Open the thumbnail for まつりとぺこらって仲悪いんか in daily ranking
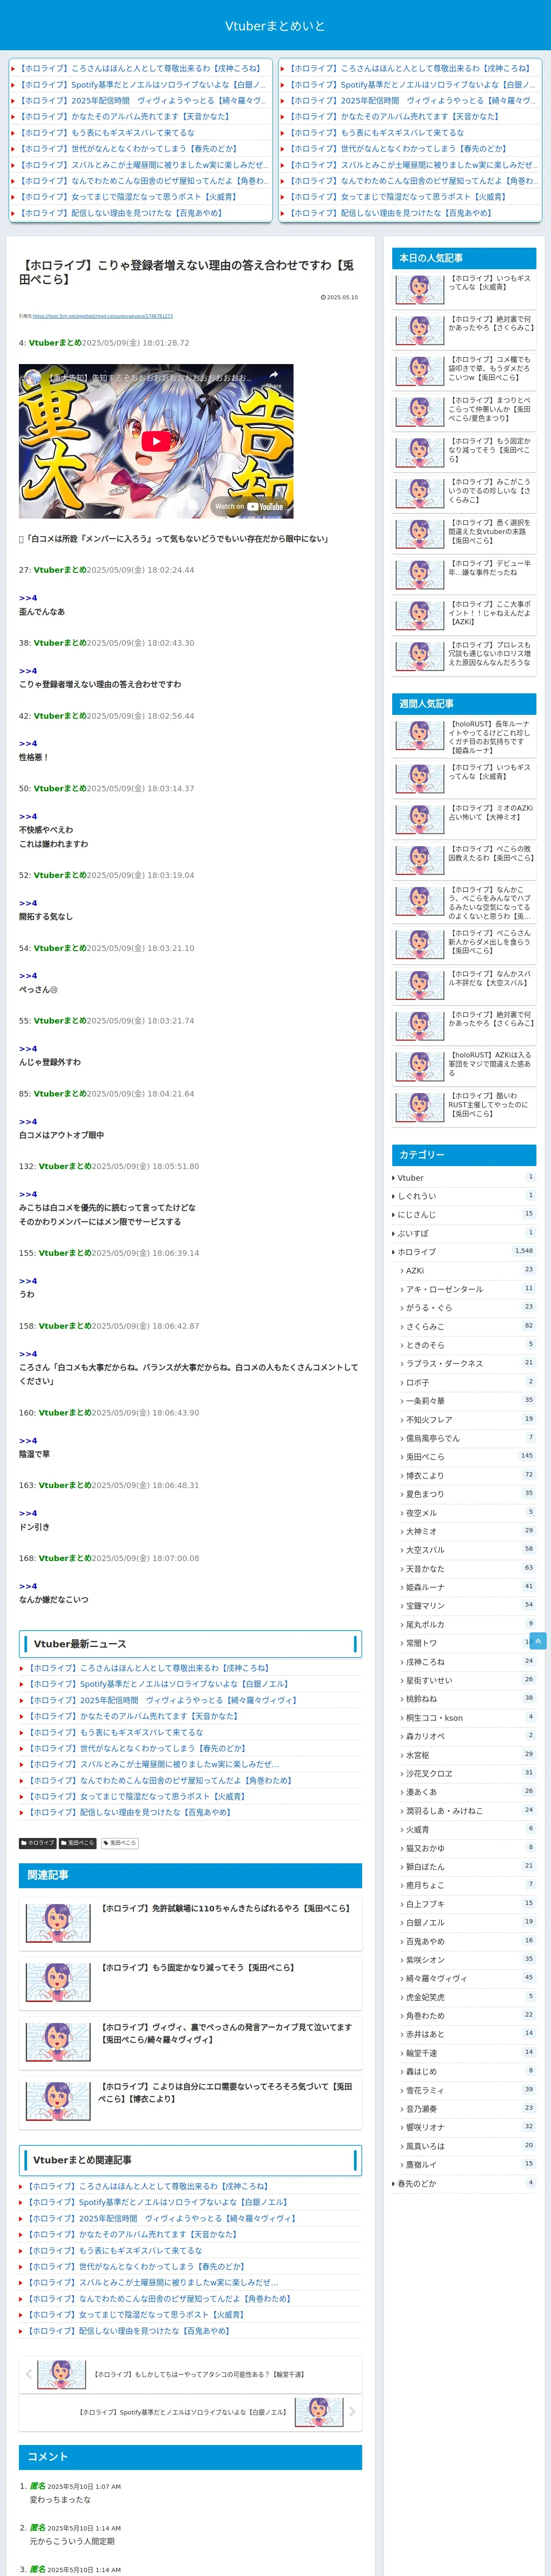The image size is (551, 2576). [x=420, y=412]
